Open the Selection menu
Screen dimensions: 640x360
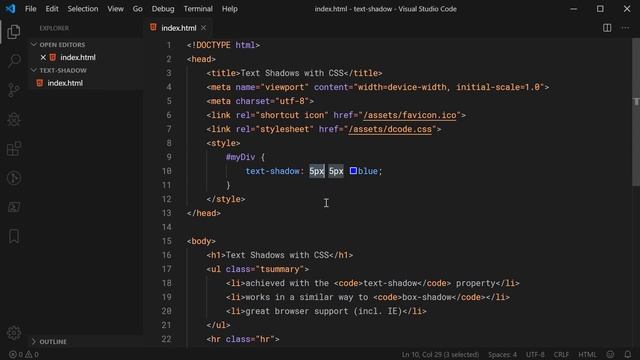point(83,9)
